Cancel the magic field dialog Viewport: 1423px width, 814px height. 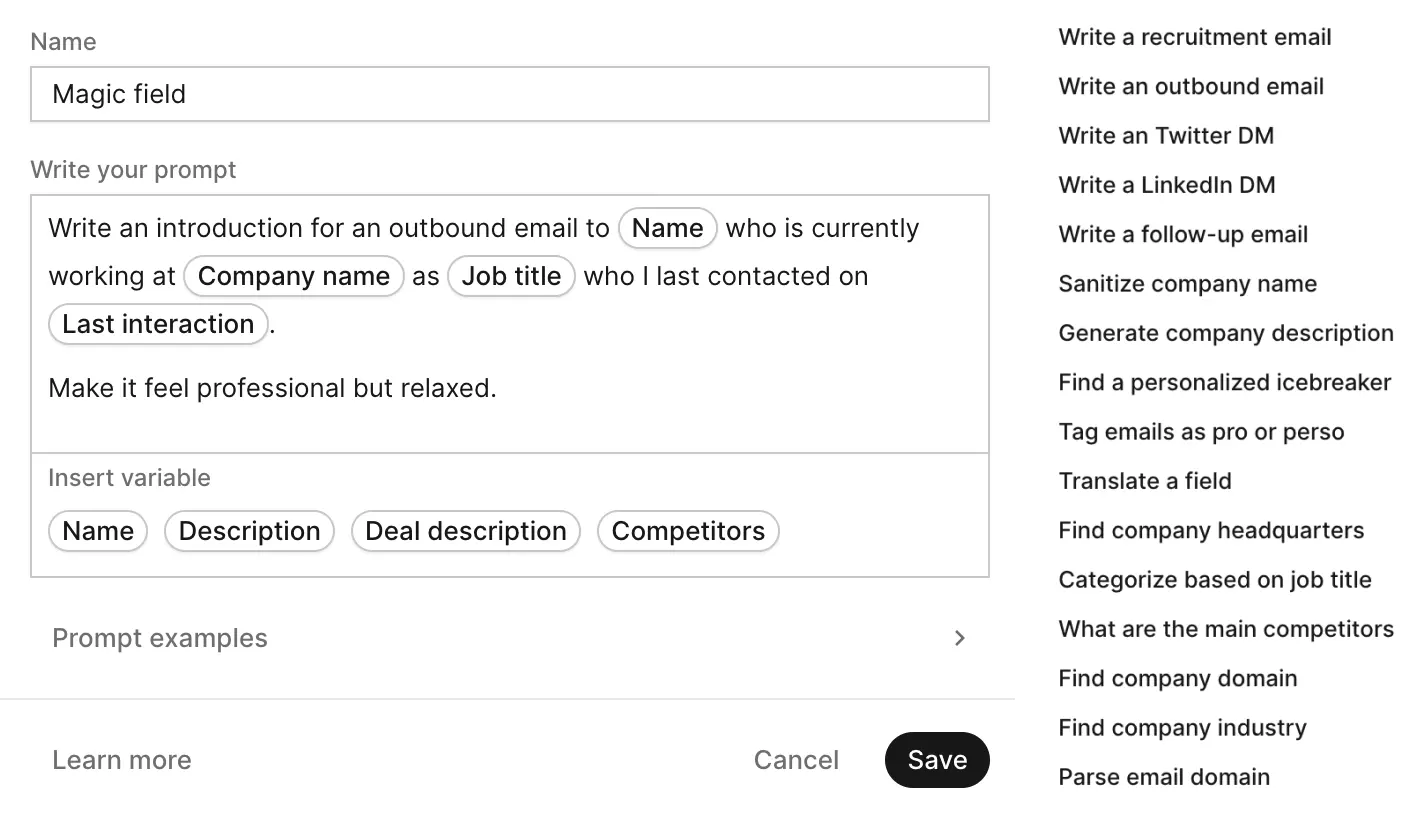(x=796, y=760)
